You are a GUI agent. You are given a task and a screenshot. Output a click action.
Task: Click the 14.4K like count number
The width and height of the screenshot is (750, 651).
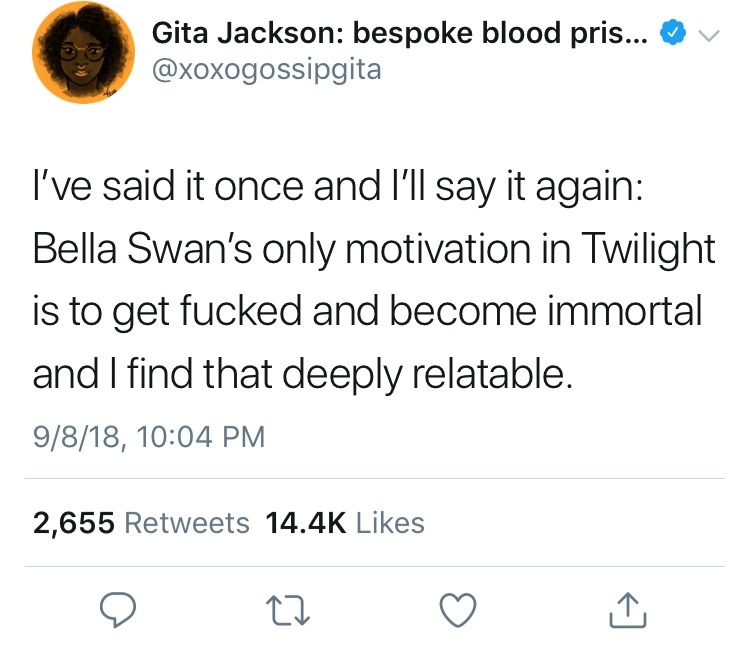pyautogui.click(x=306, y=522)
